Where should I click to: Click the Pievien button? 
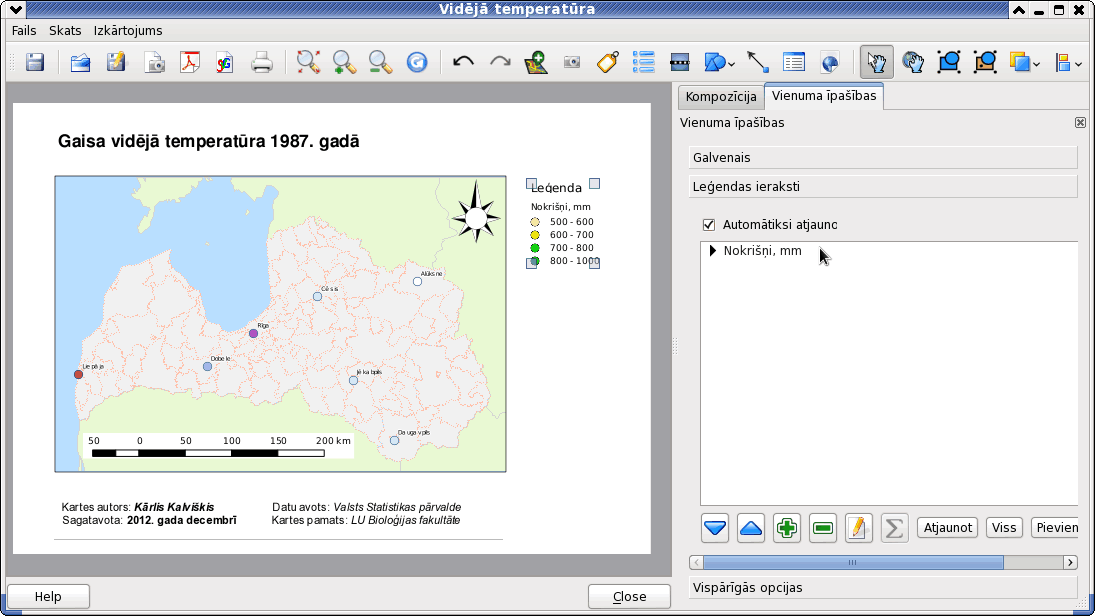pyautogui.click(x=1056, y=528)
